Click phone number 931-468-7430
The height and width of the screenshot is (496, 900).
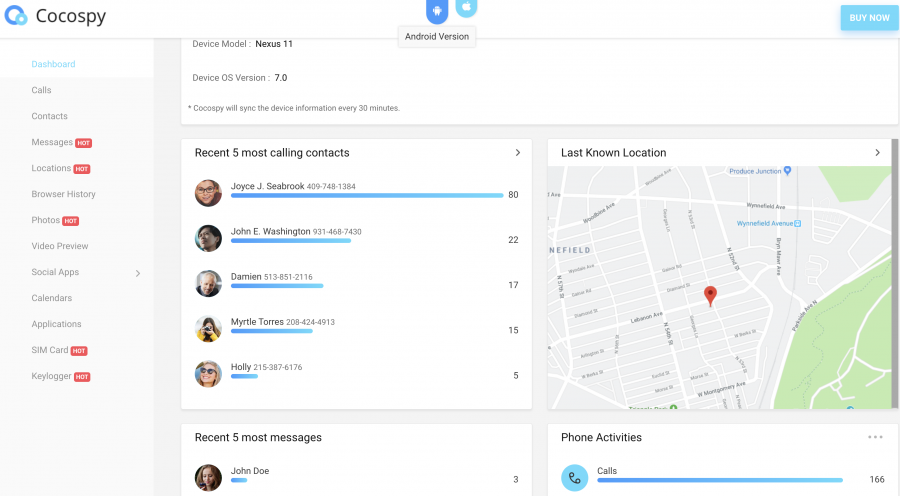point(337,232)
